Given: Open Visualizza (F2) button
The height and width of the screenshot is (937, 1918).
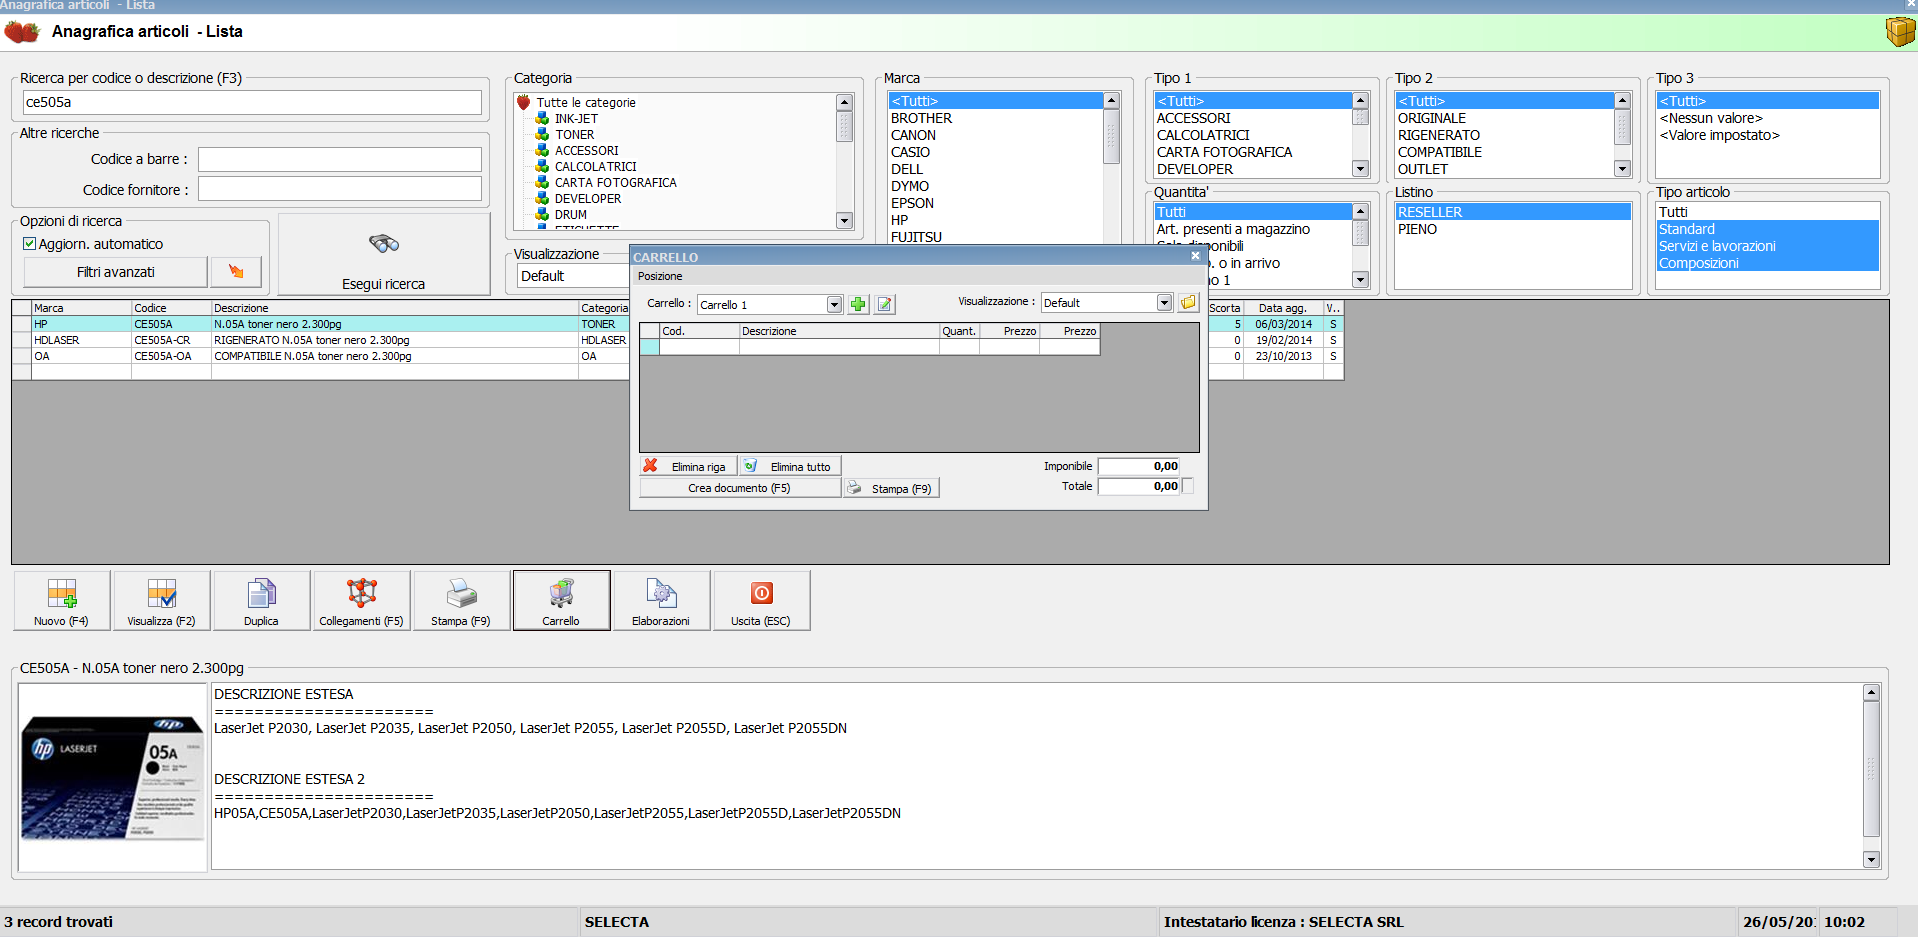Looking at the screenshot, I should point(161,600).
